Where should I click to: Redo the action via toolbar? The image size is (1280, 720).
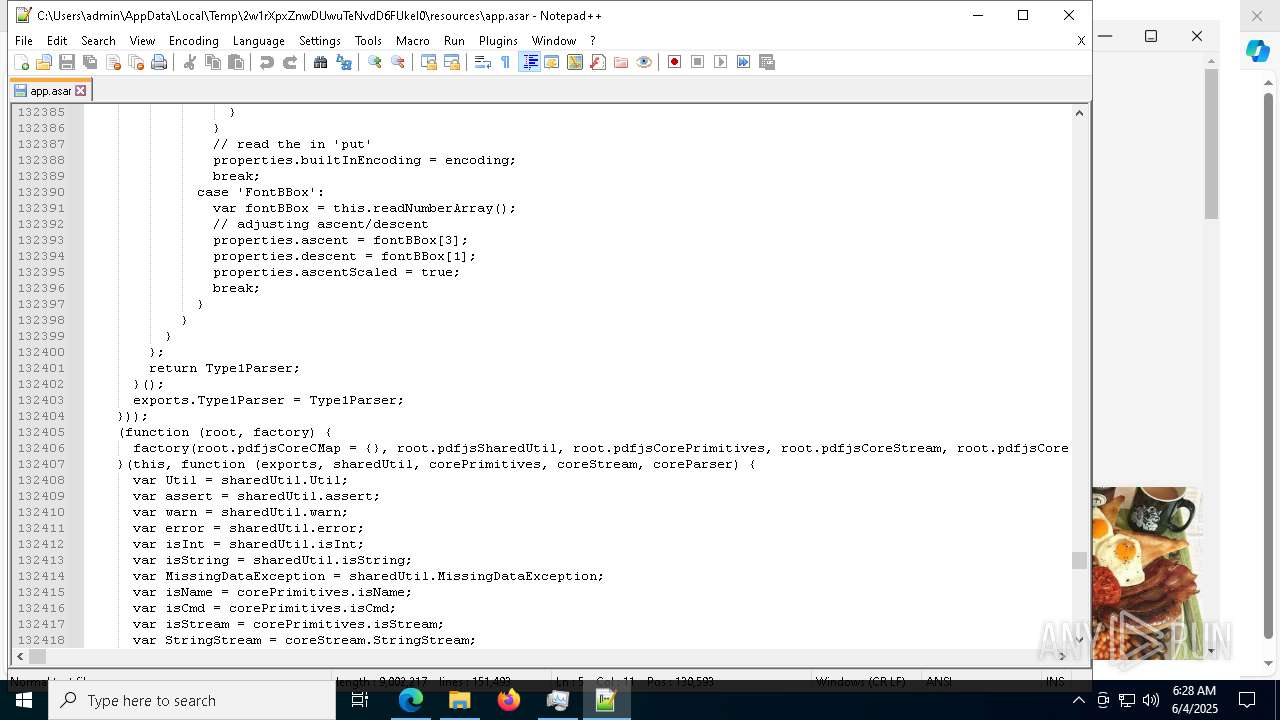pos(290,62)
